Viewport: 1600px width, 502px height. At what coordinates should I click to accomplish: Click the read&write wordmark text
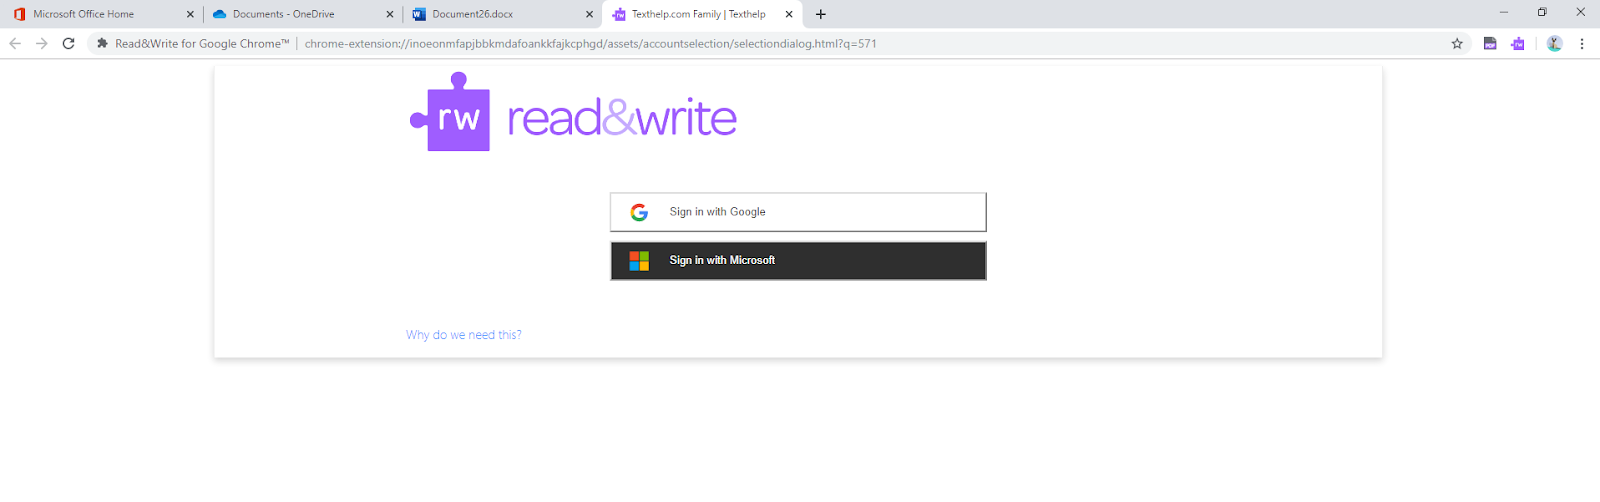coord(622,118)
